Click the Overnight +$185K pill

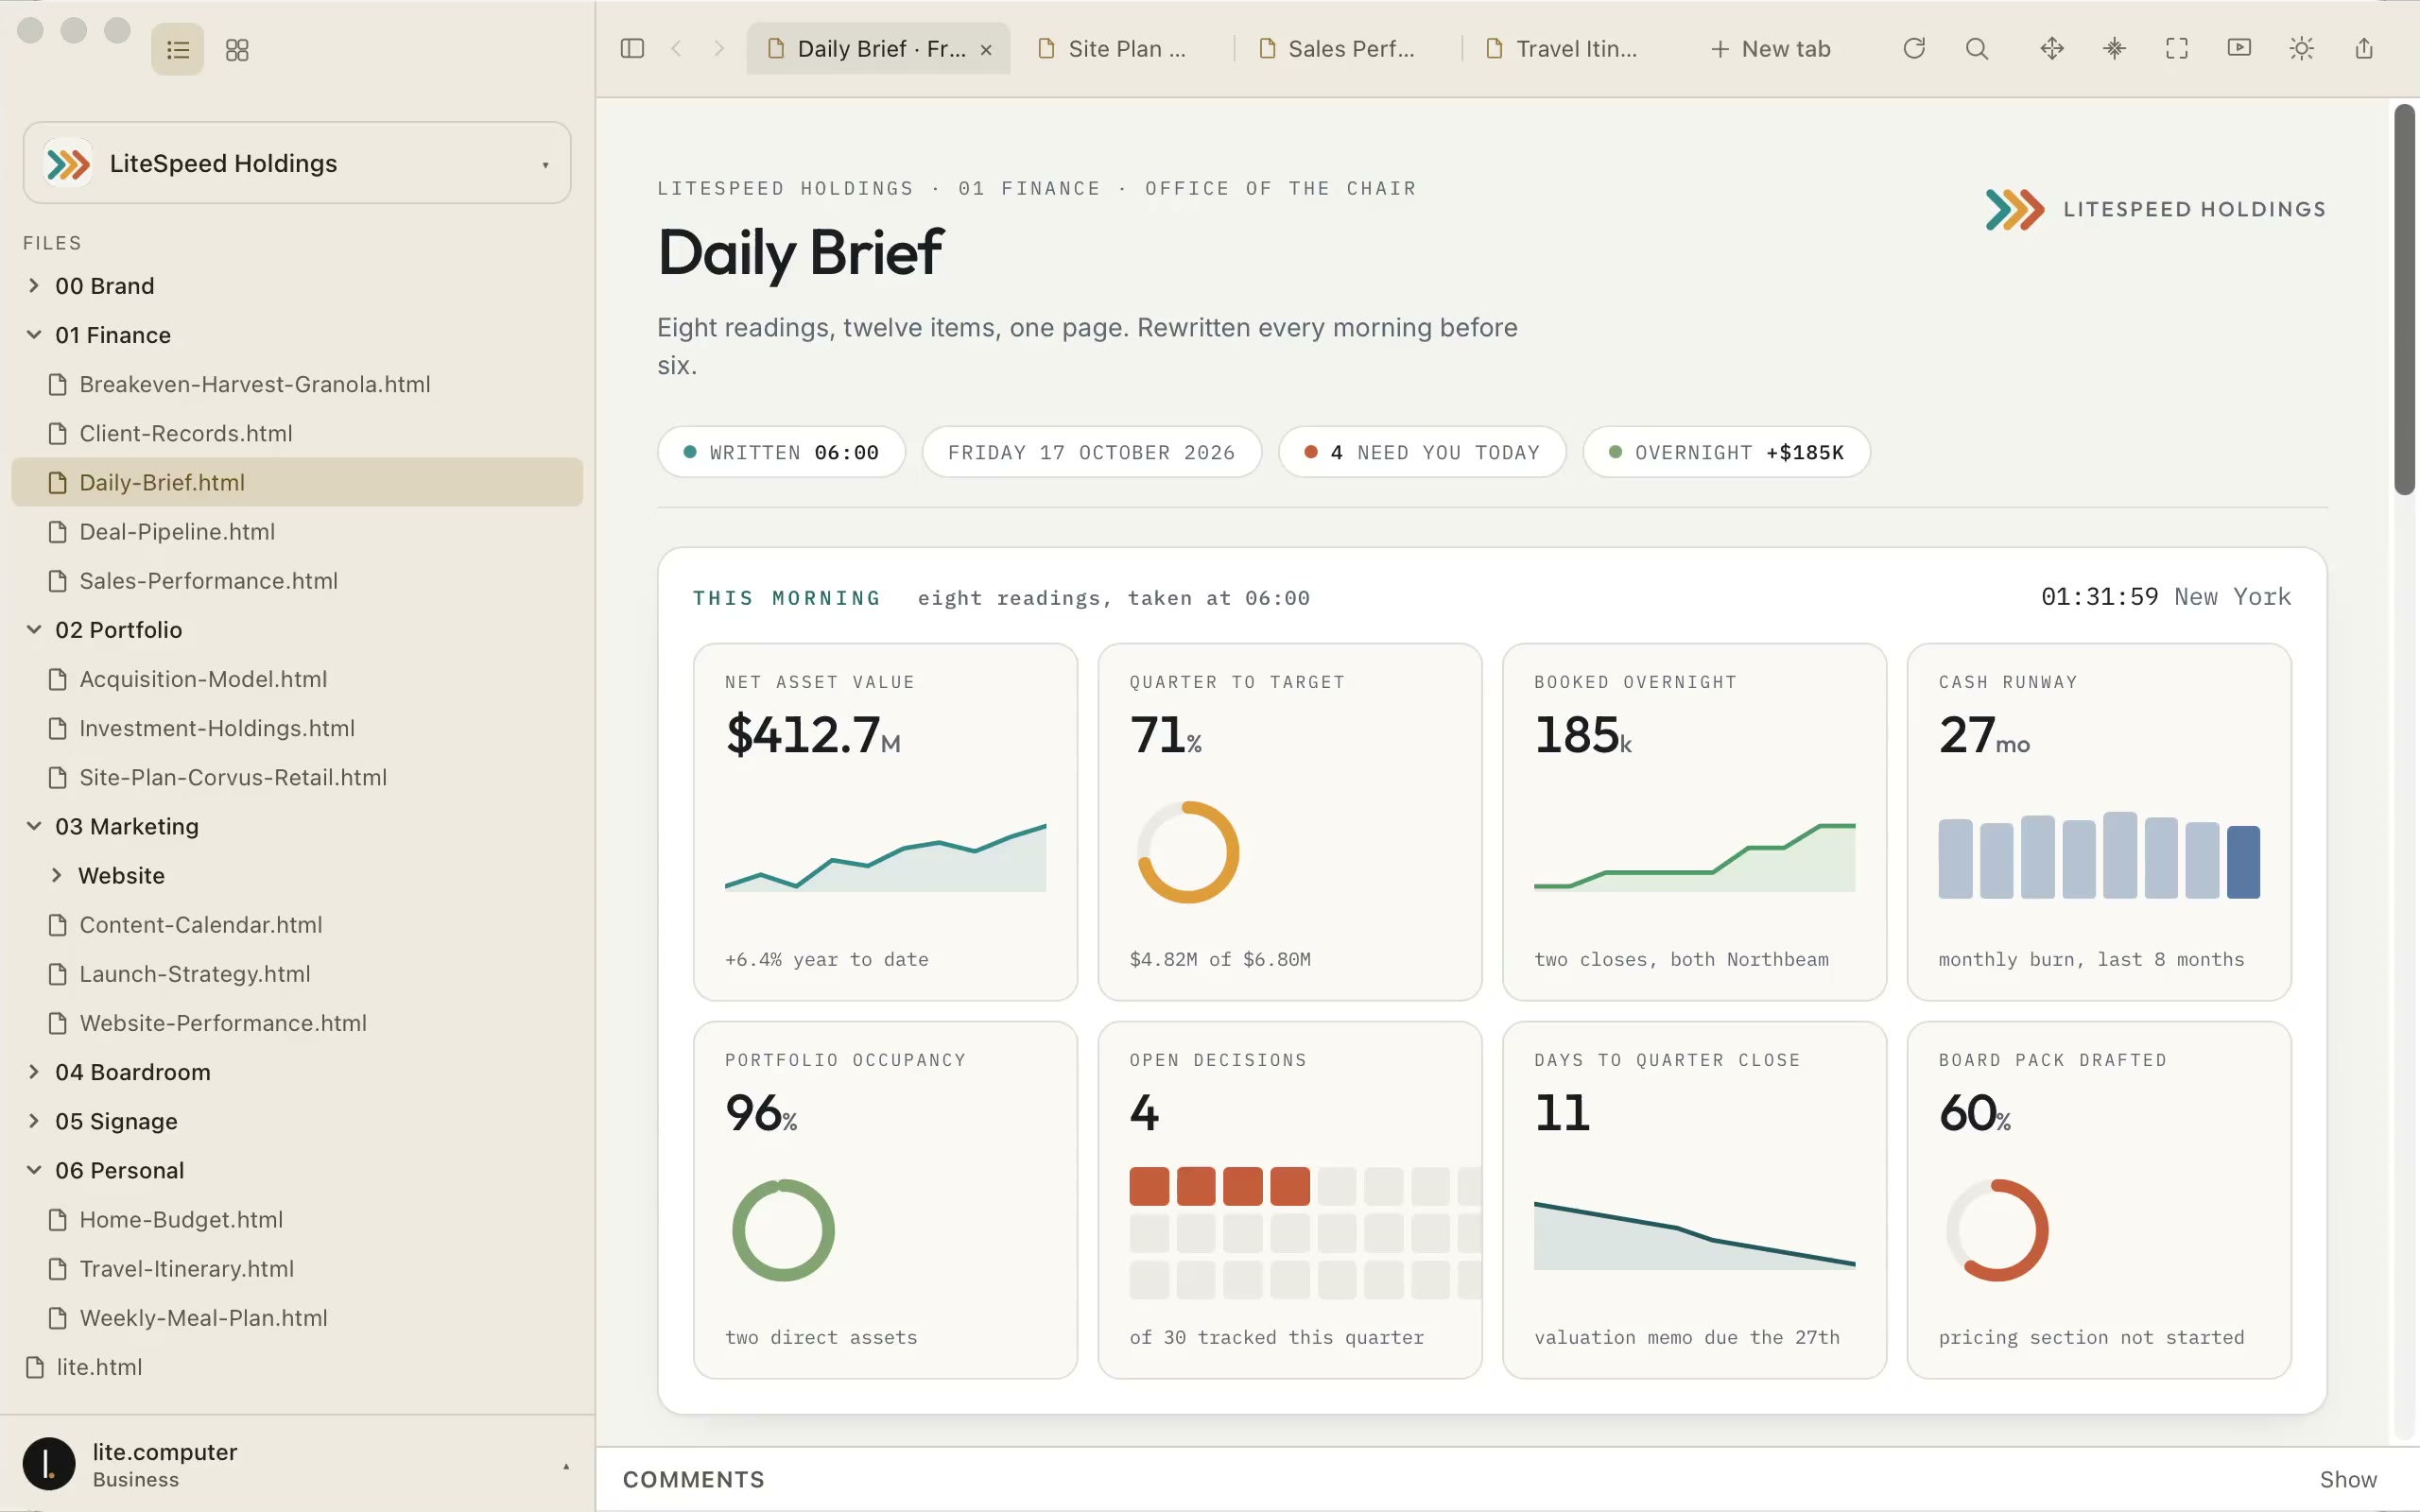coord(1727,452)
